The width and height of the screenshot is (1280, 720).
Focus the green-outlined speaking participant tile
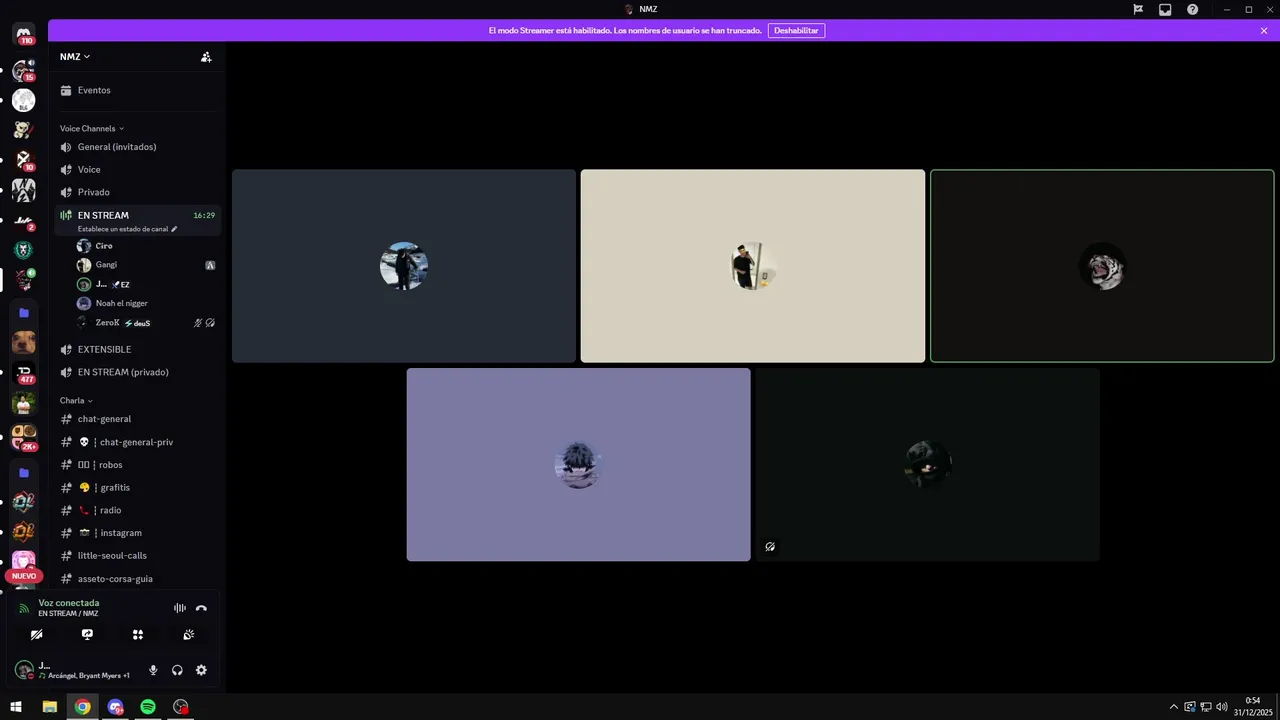[x=1102, y=266]
